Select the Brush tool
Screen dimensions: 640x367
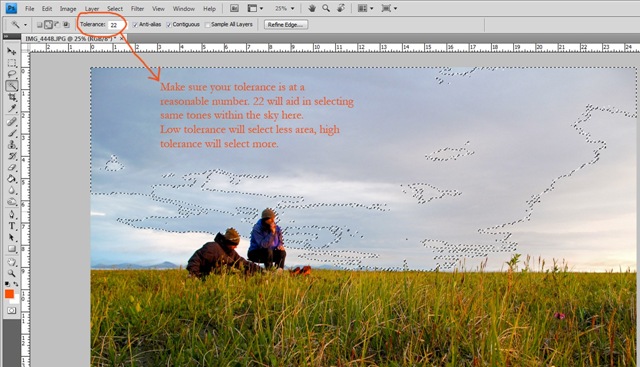click(x=11, y=133)
